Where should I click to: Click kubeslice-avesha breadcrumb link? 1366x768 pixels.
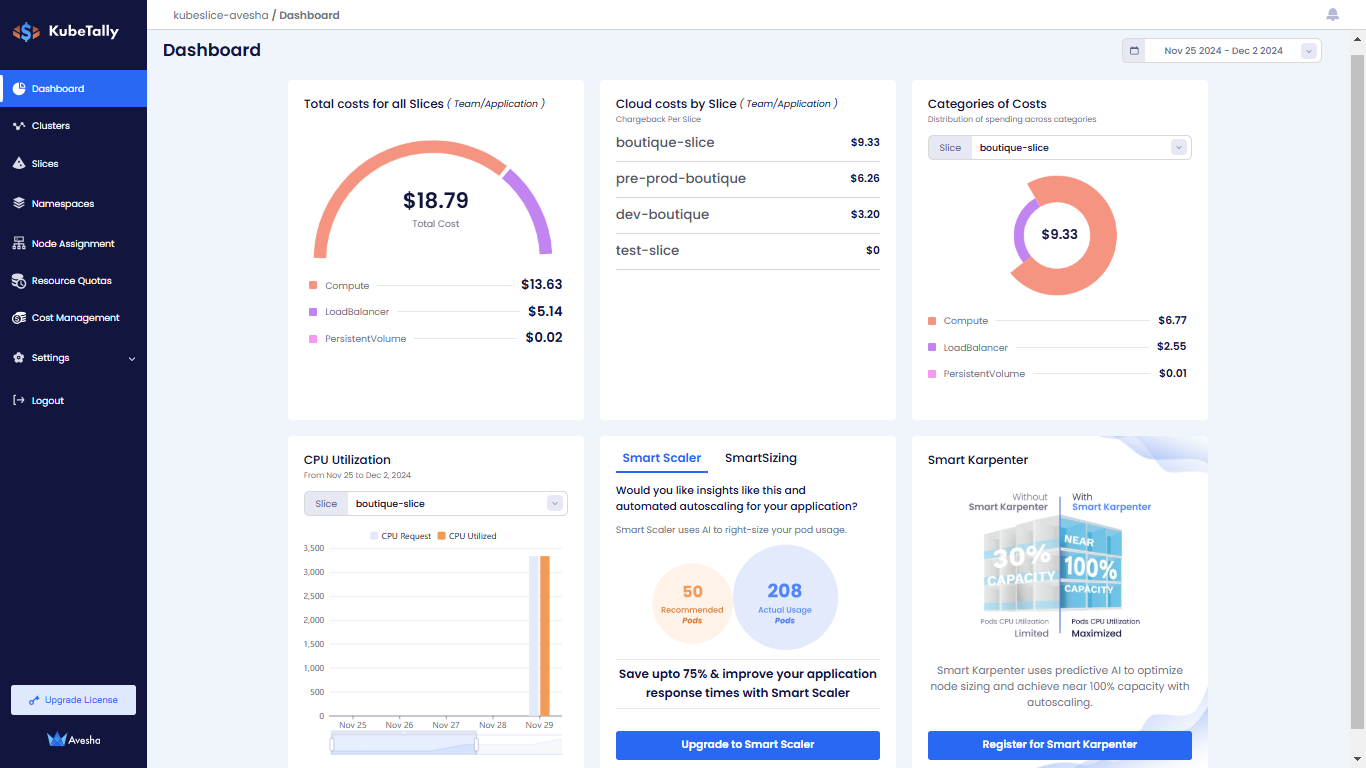click(221, 15)
